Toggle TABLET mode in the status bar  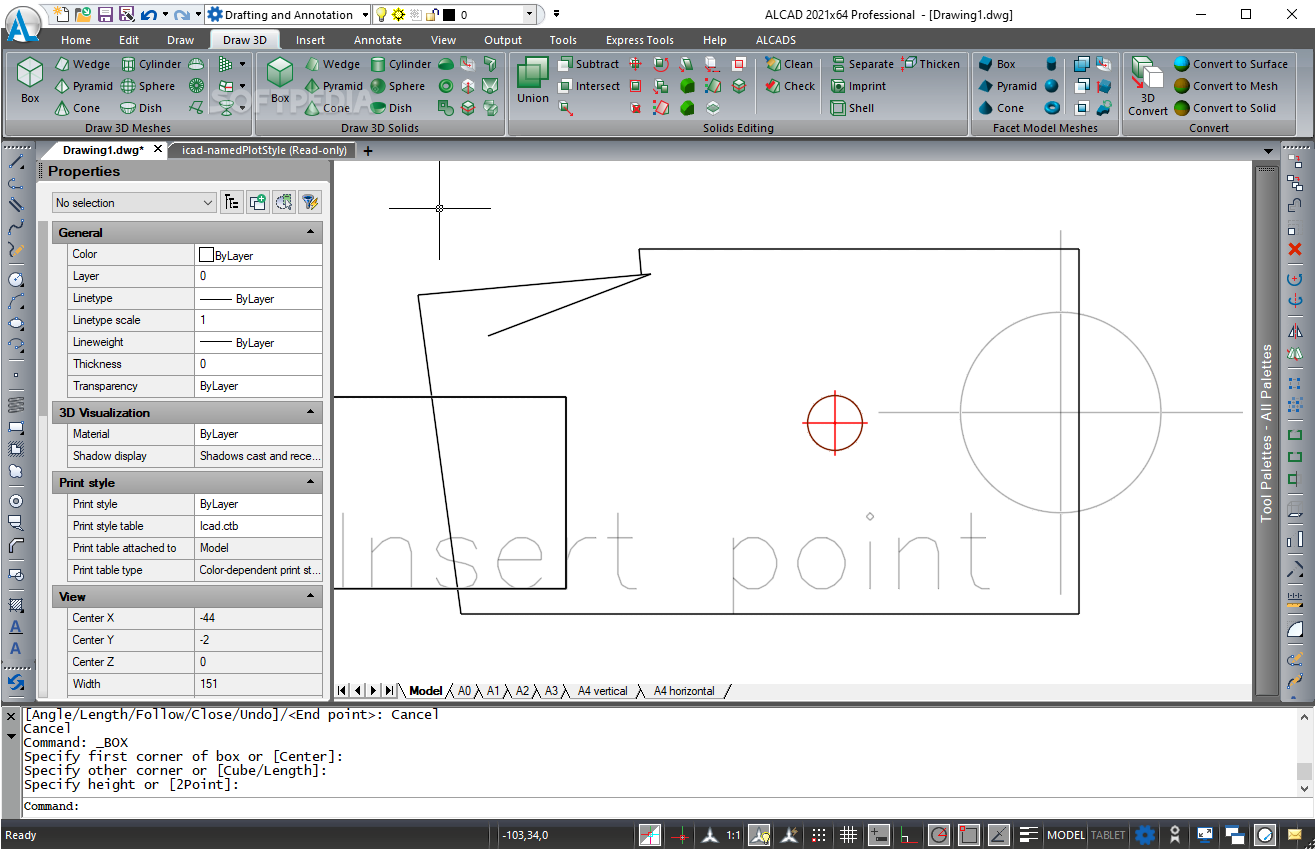click(1107, 835)
